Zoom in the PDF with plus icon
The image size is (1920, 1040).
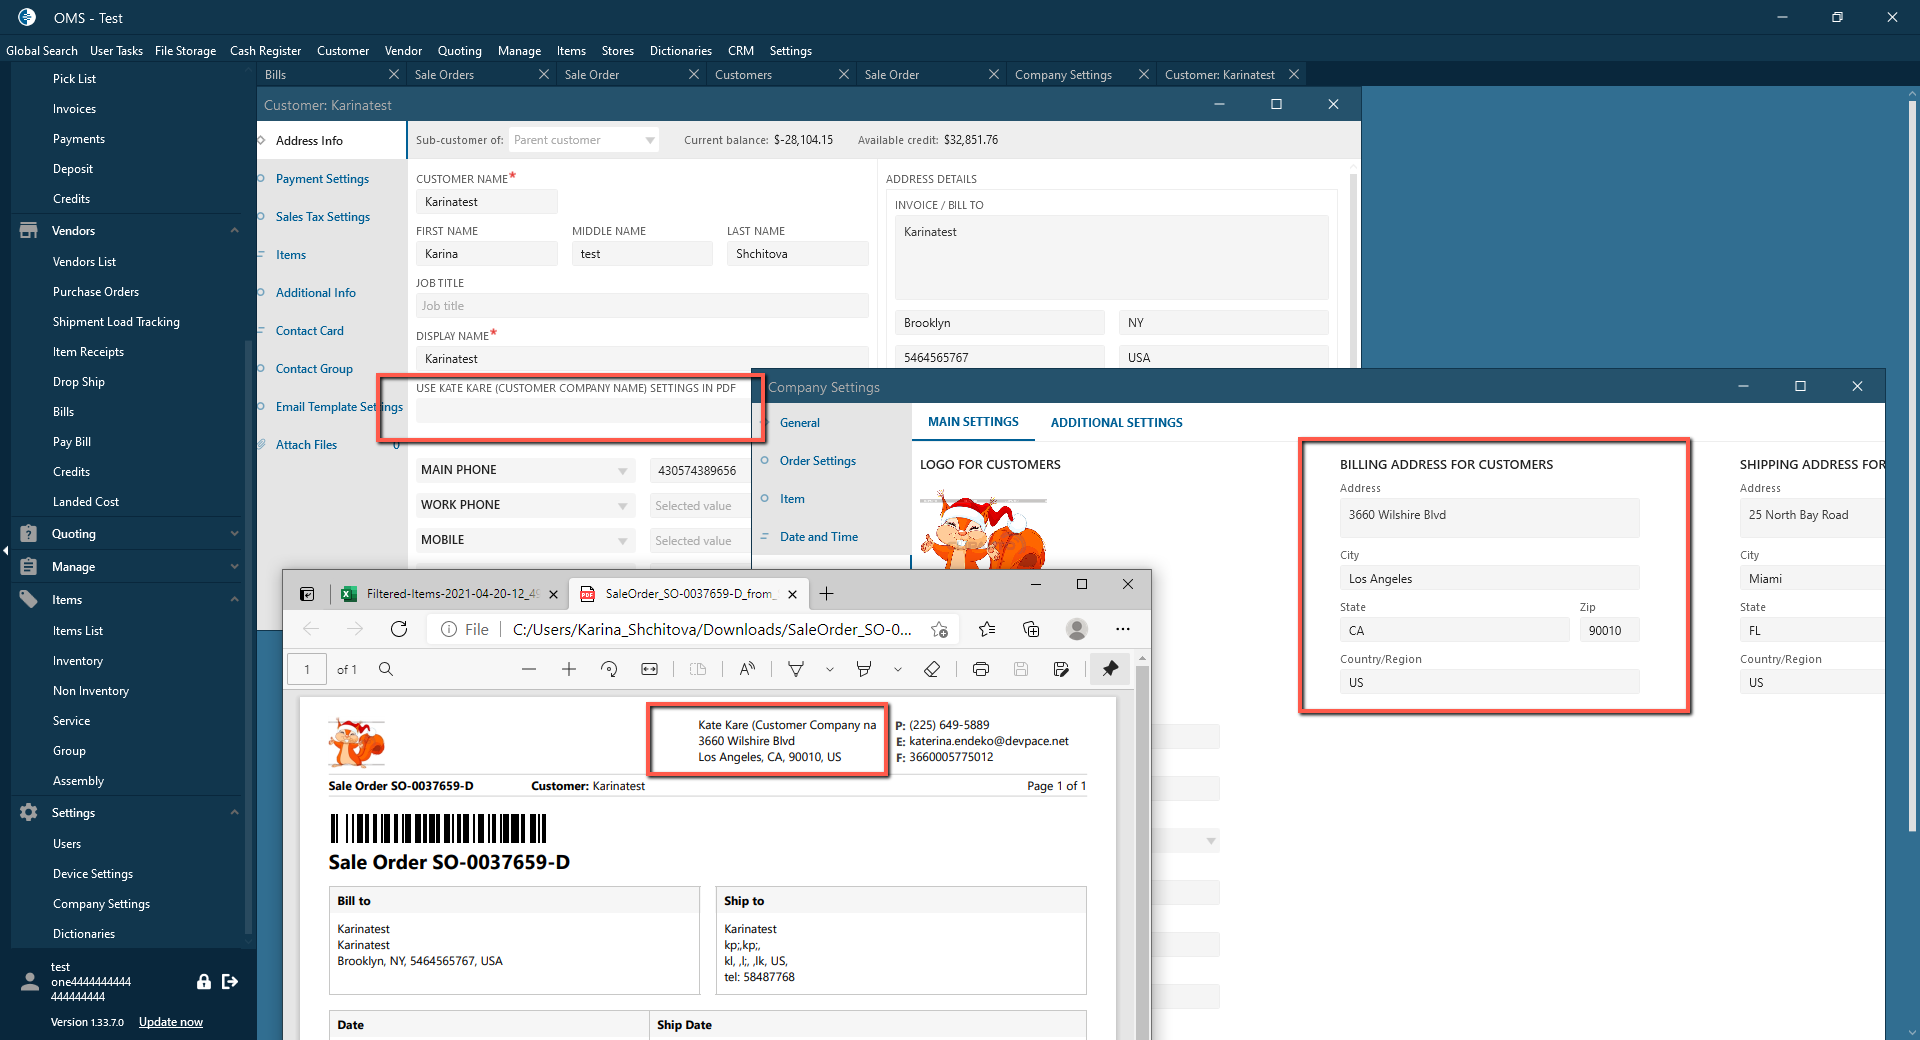click(x=569, y=669)
